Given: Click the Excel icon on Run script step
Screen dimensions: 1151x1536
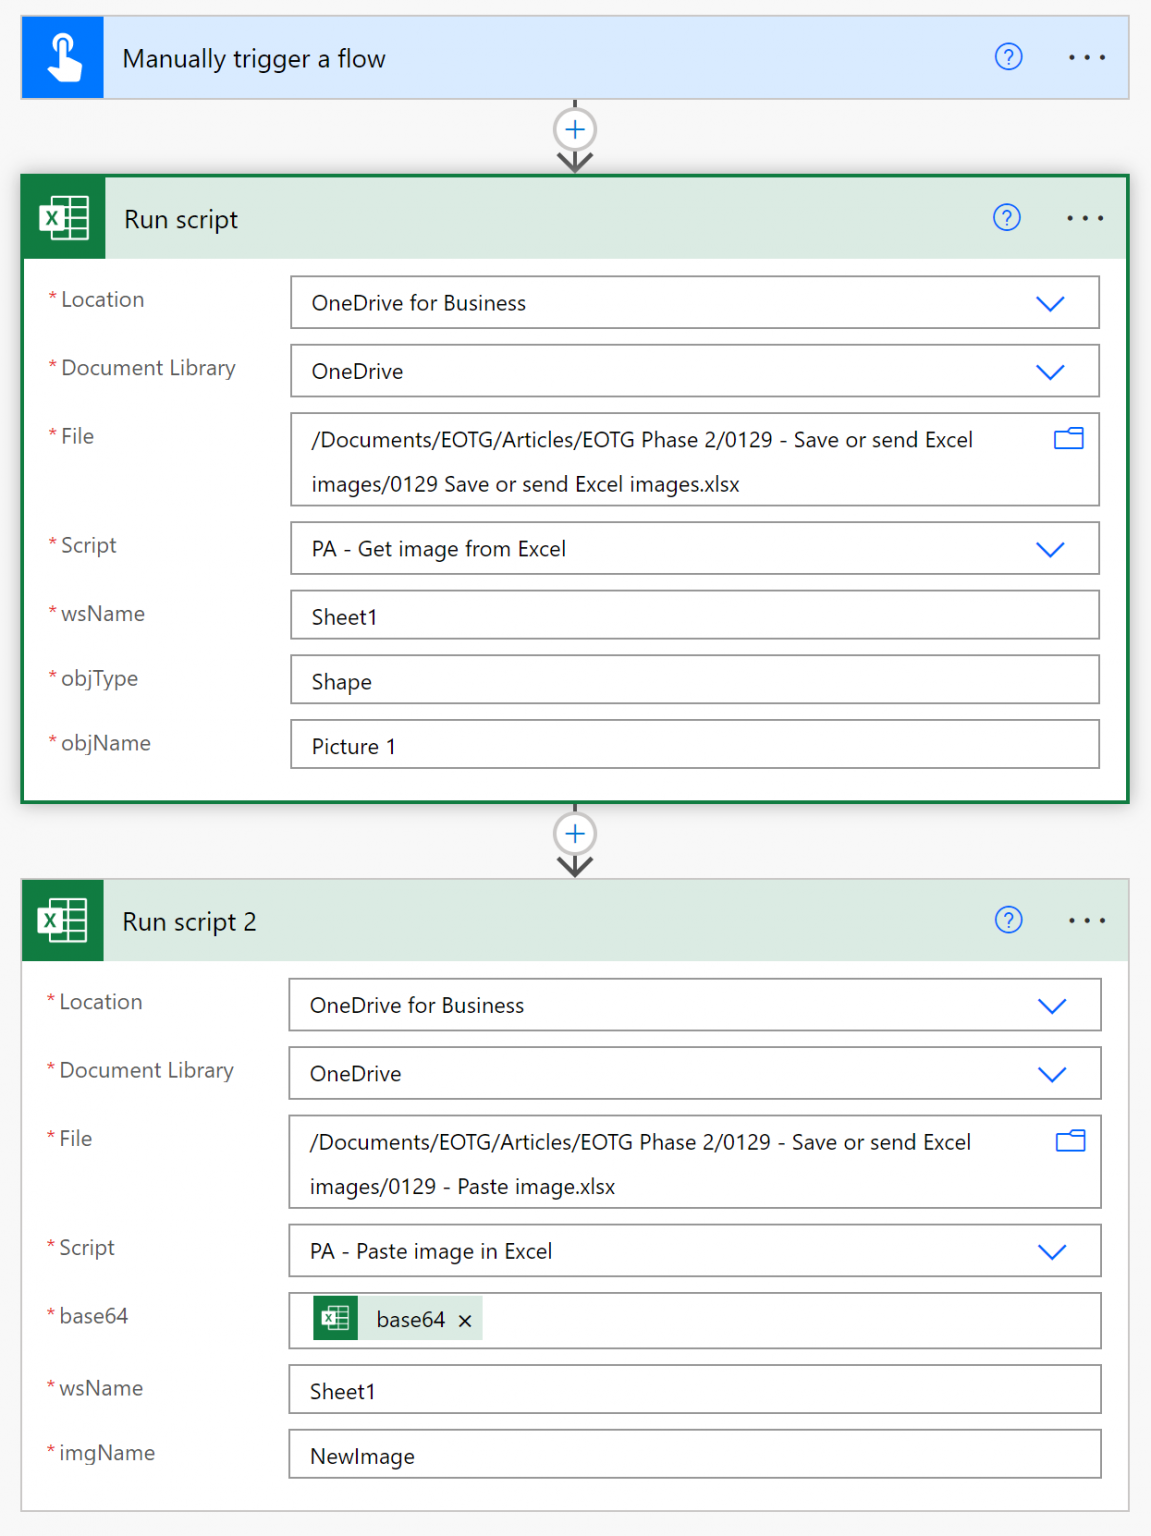Looking at the screenshot, I should (x=62, y=218).
